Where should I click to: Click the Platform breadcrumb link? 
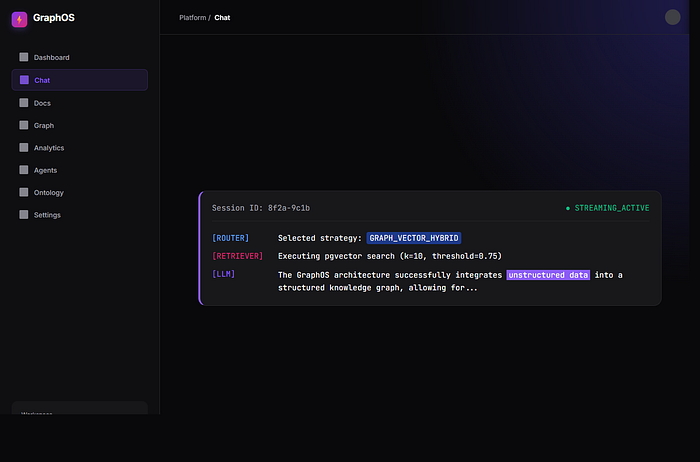pos(192,18)
